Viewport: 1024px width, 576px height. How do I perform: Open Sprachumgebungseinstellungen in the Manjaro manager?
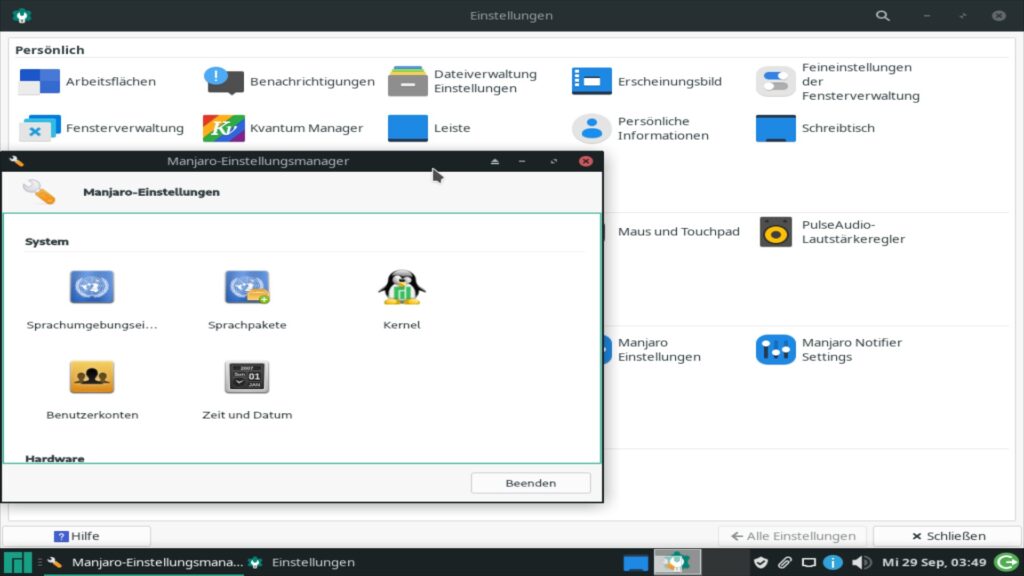92,300
